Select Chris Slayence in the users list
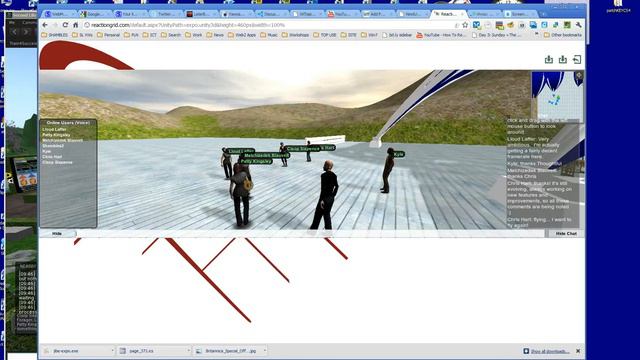The height and width of the screenshot is (360, 640). tap(57, 162)
